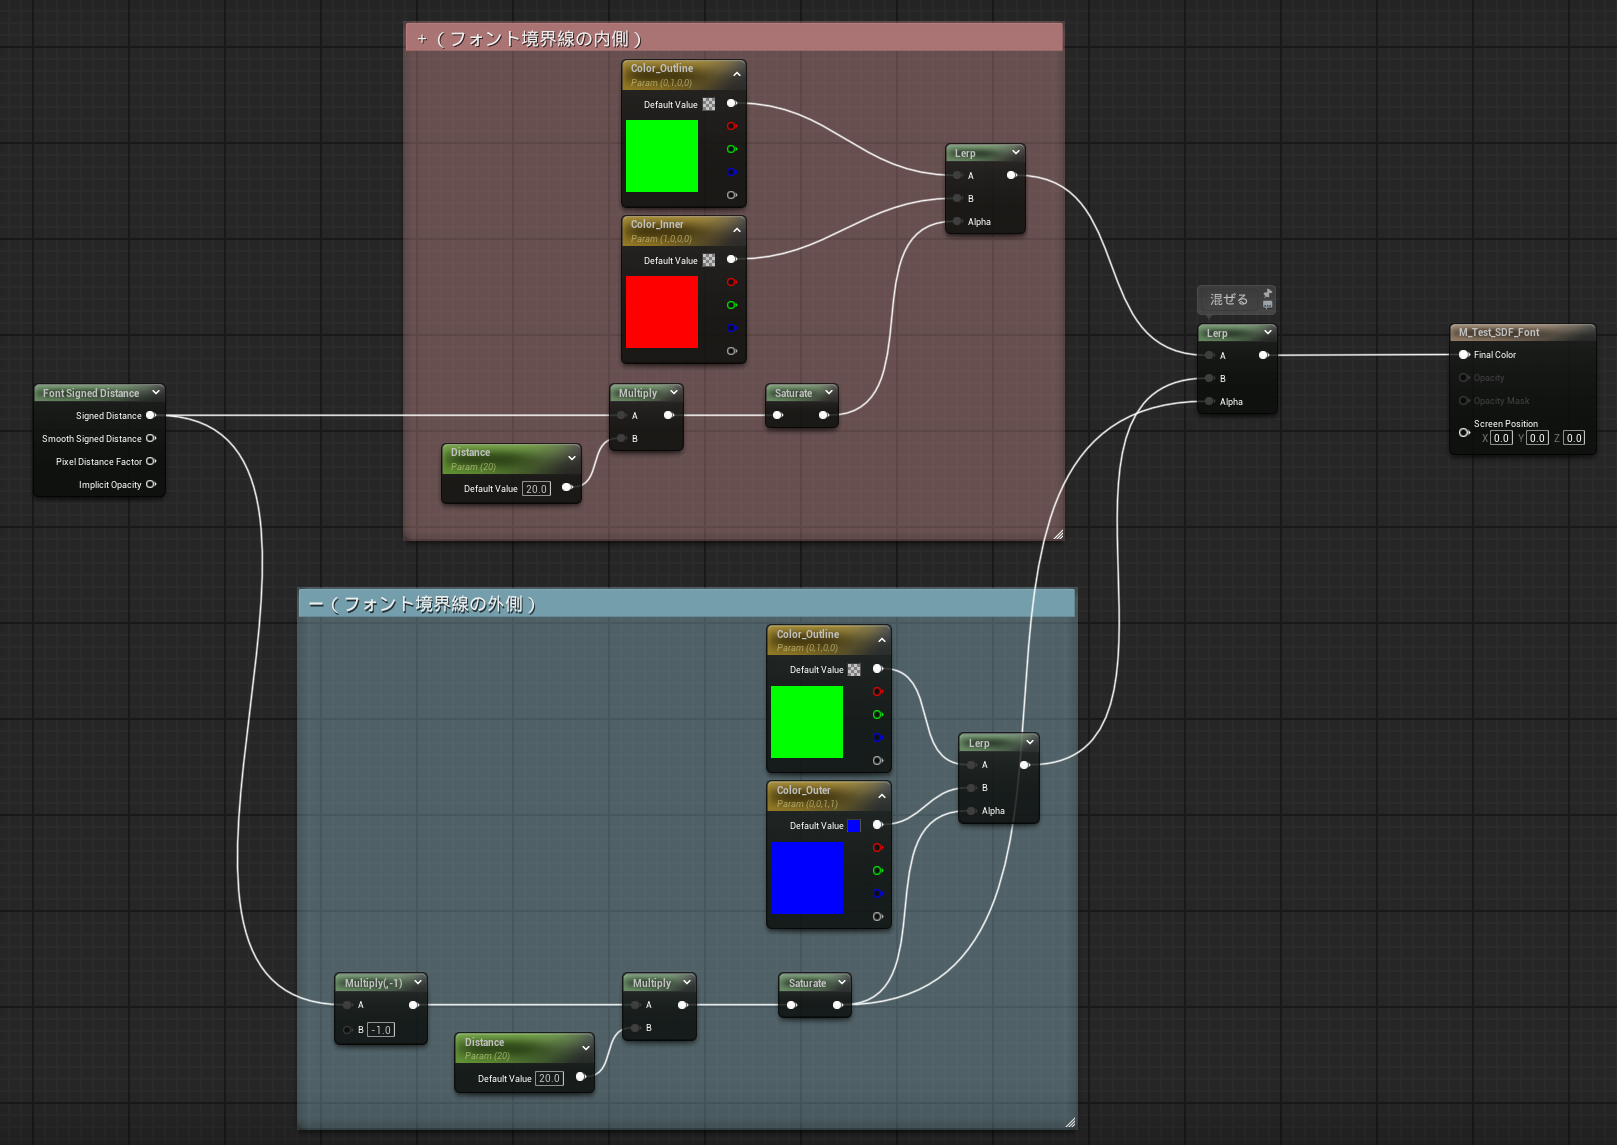Click the Screen Position pin on M_Test_SDF_Font
The height and width of the screenshot is (1145, 1617).
(1464, 432)
